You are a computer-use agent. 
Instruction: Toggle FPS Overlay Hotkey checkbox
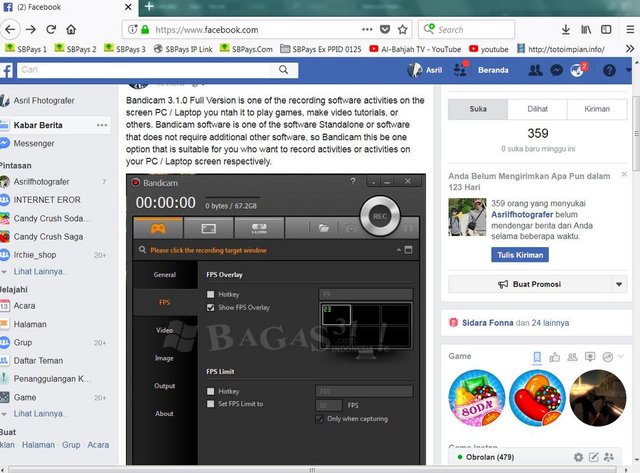(211, 294)
